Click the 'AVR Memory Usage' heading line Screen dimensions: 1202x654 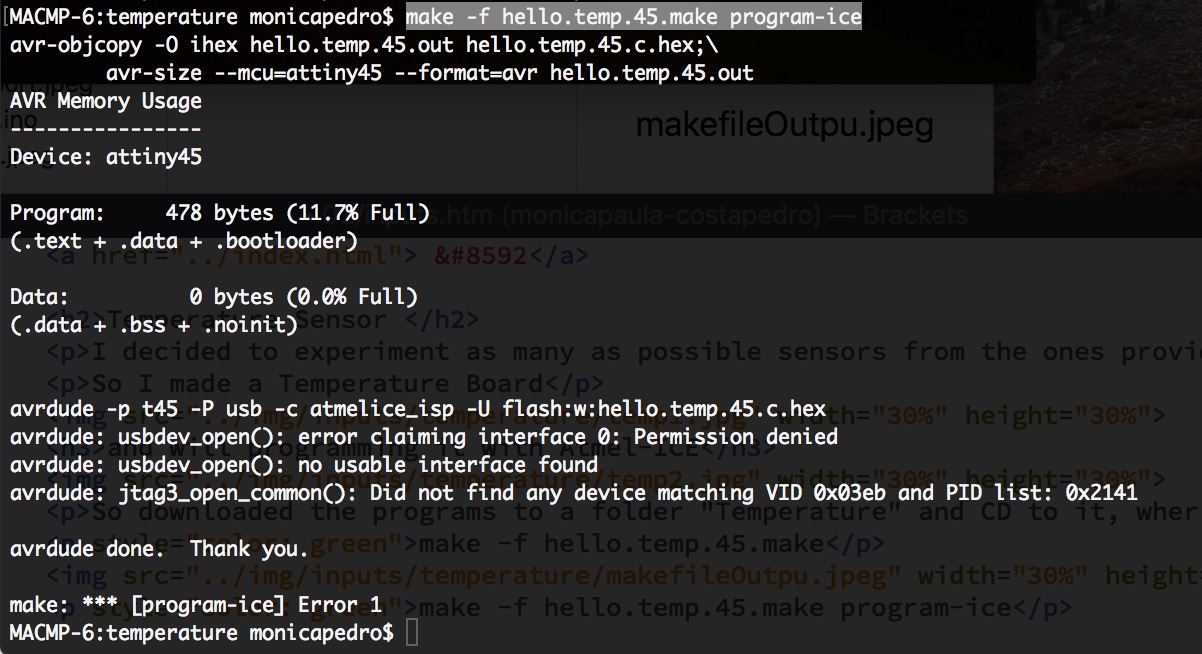tap(106, 101)
